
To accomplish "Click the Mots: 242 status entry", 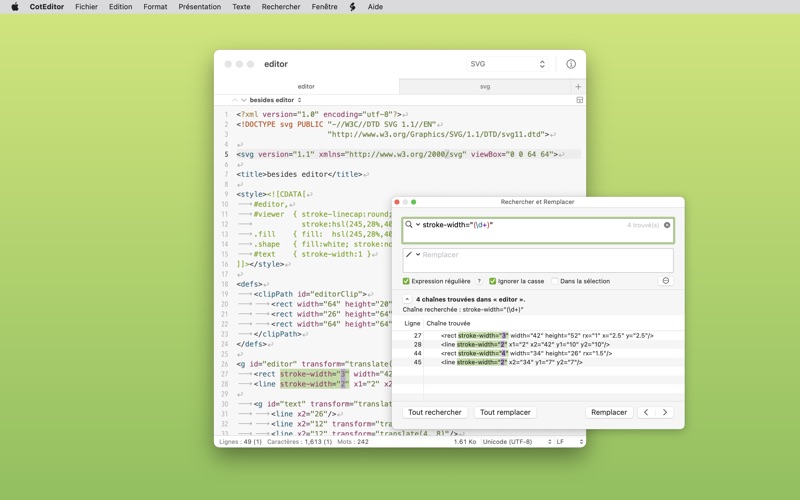I will pos(353,442).
